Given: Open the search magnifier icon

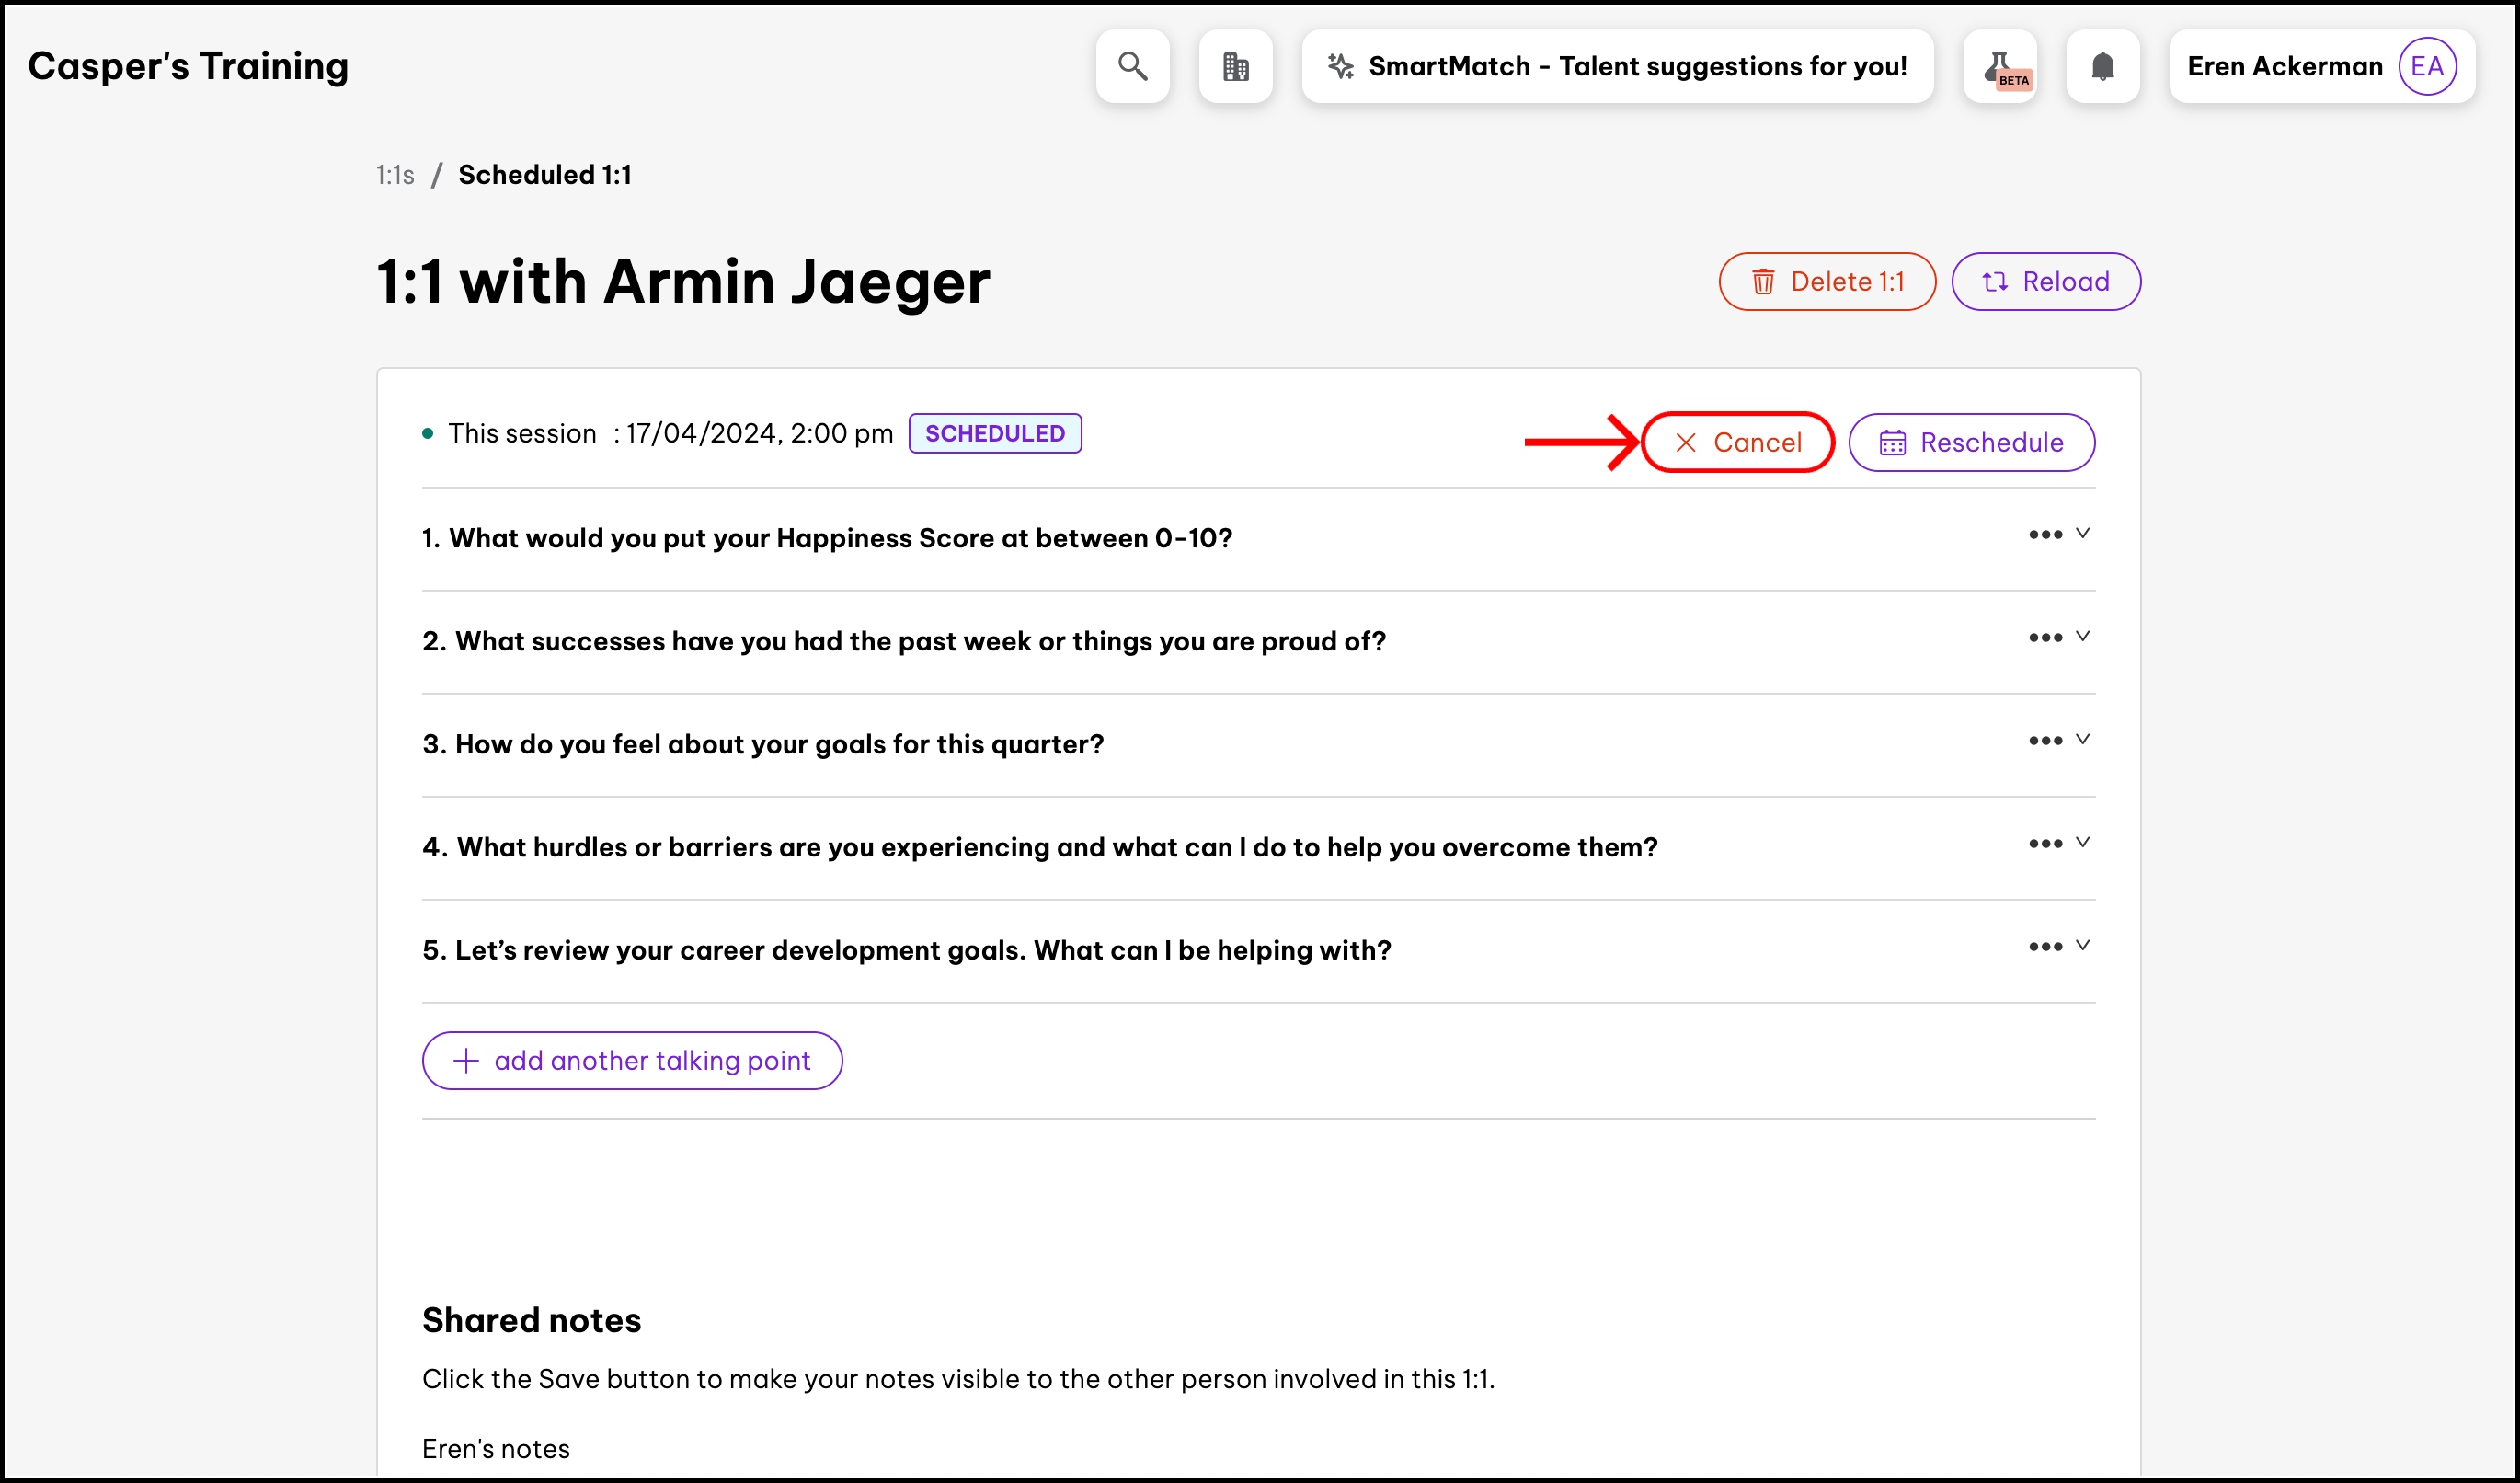Looking at the screenshot, I should click(1132, 66).
